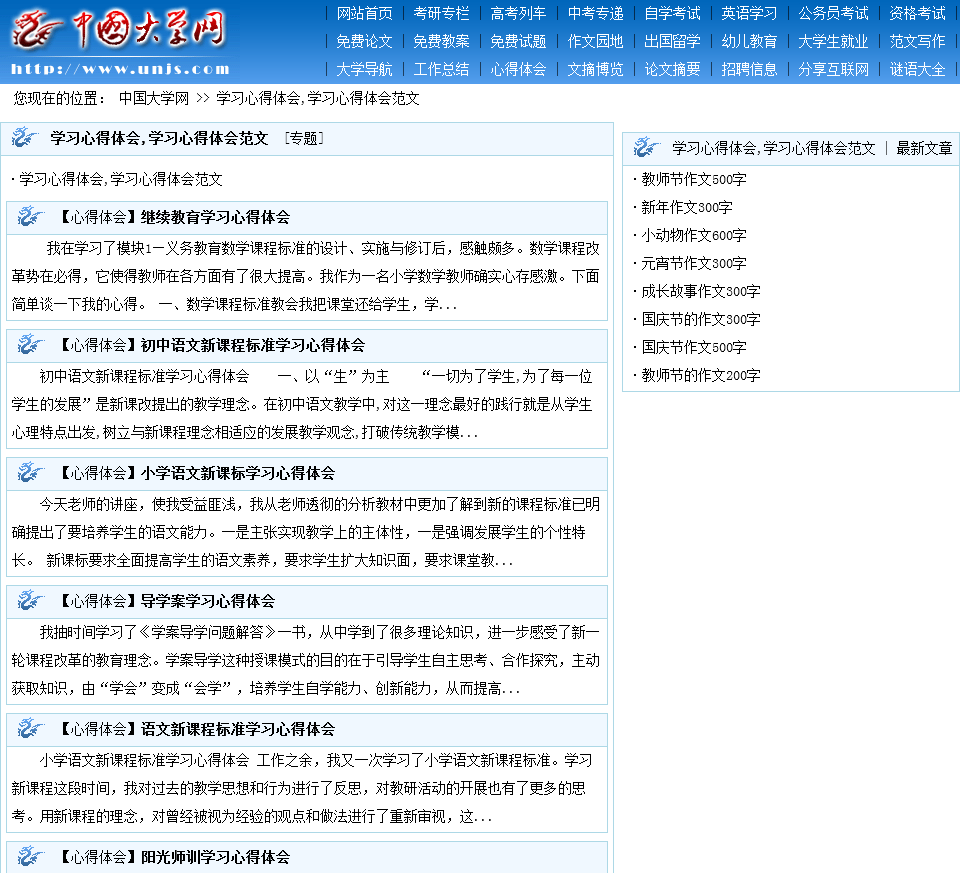This screenshot has width=960, height=873.
Task: Open 免费论文 navigation link
Action: coord(364,41)
